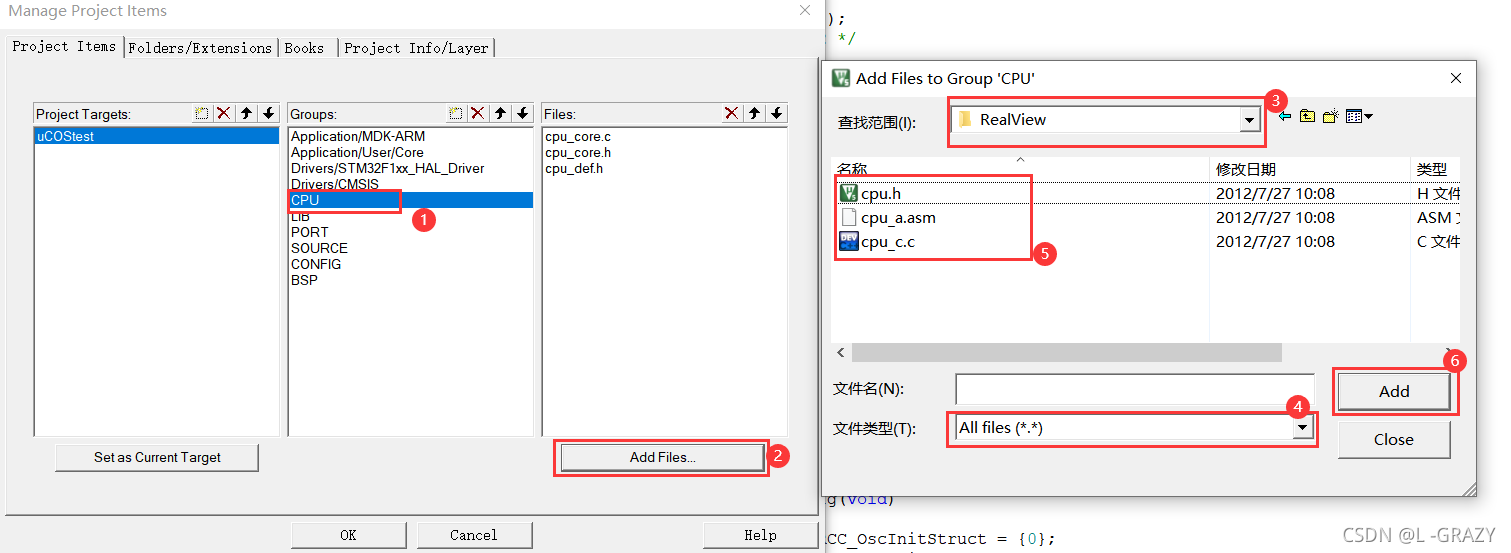Image resolution: width=1511 pixels, height=553 pixels.
Task: Select uCOStest in Project Targets
Action: click(157, 136)
